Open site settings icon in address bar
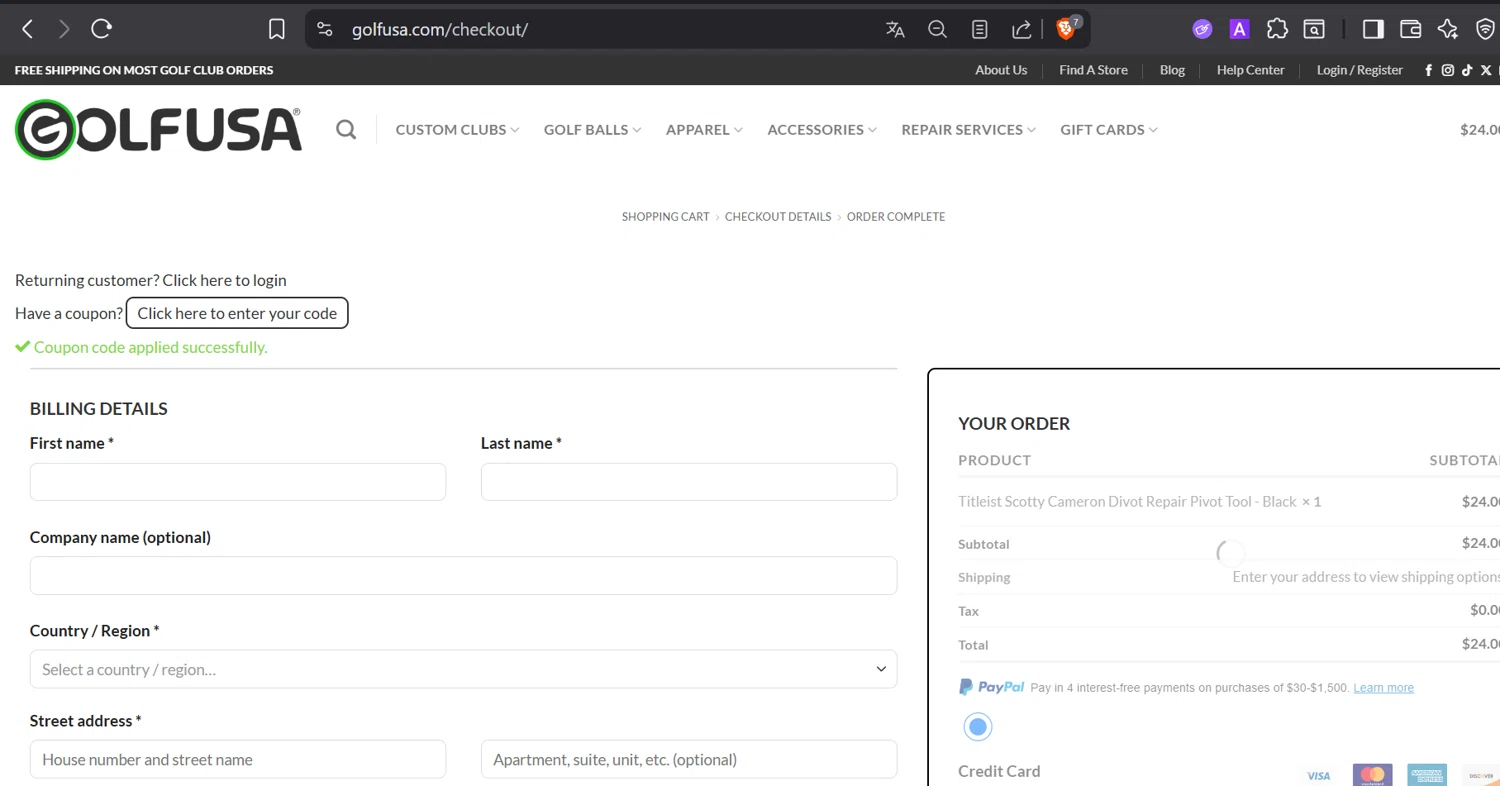The width and height of the screenshot is (1500, 786). point(325,29)
